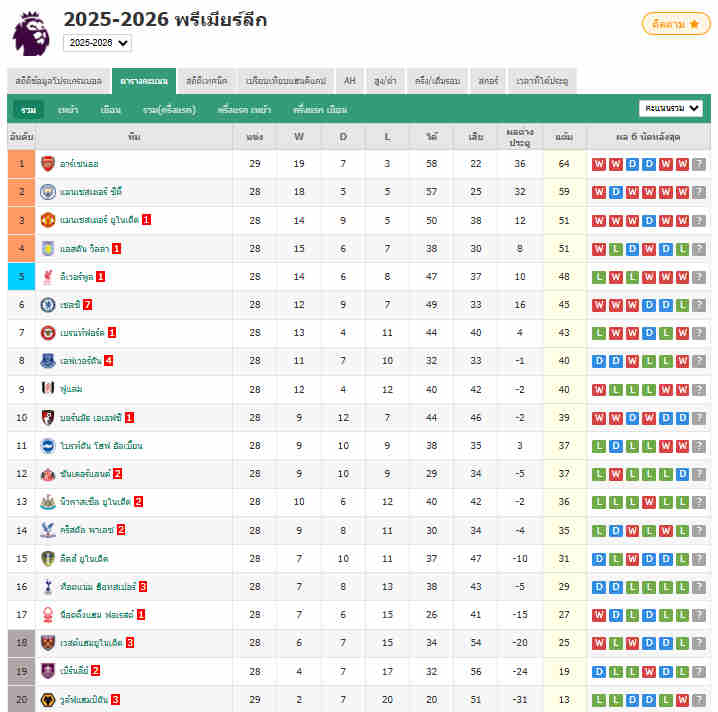Image resolution: width=718 pixels, height=712 pixels.
Task: Open the สกอร์ tab
Action: [488, 81]
